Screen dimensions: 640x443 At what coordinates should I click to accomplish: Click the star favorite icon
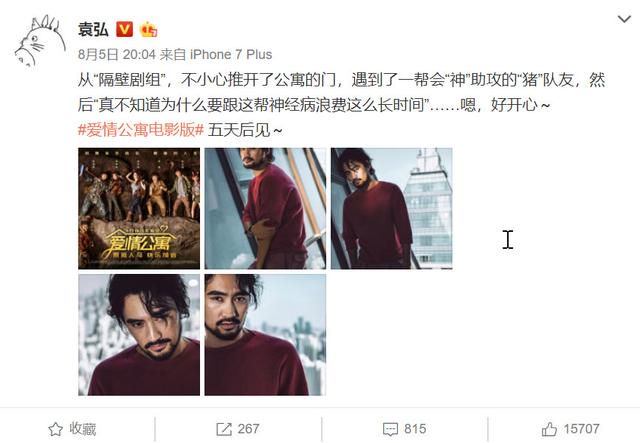pyautogui.click(x=56, y=429)
